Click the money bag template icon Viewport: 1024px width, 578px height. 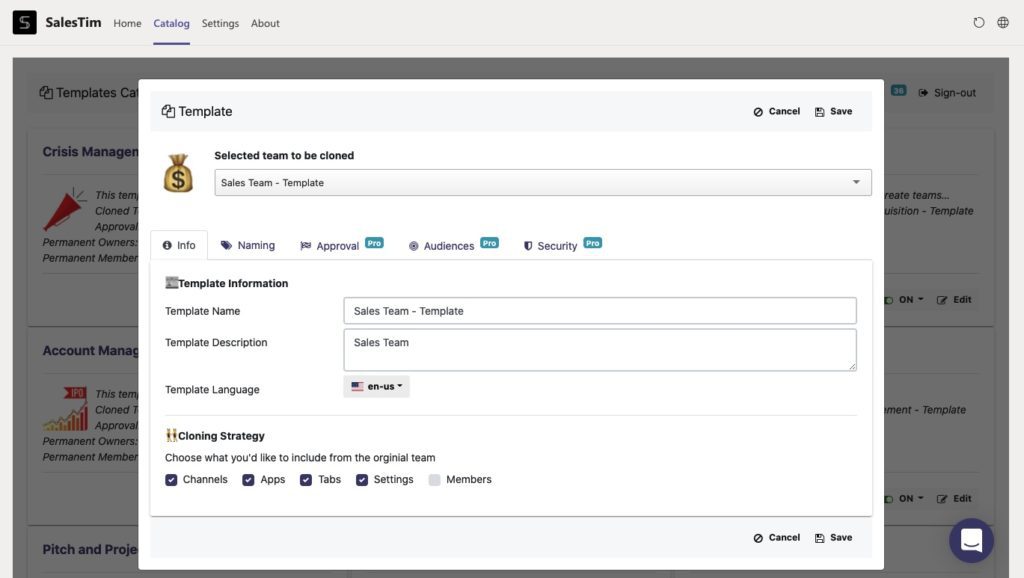click(x=178, y=173)
